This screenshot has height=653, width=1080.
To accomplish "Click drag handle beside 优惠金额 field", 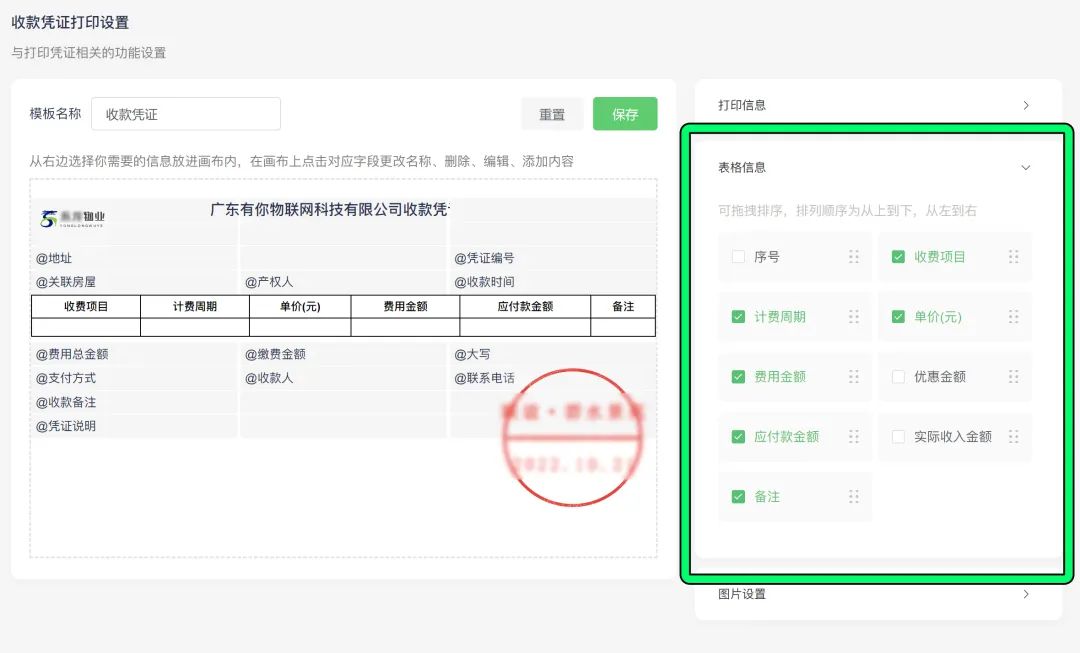I will pos(1013,377).
